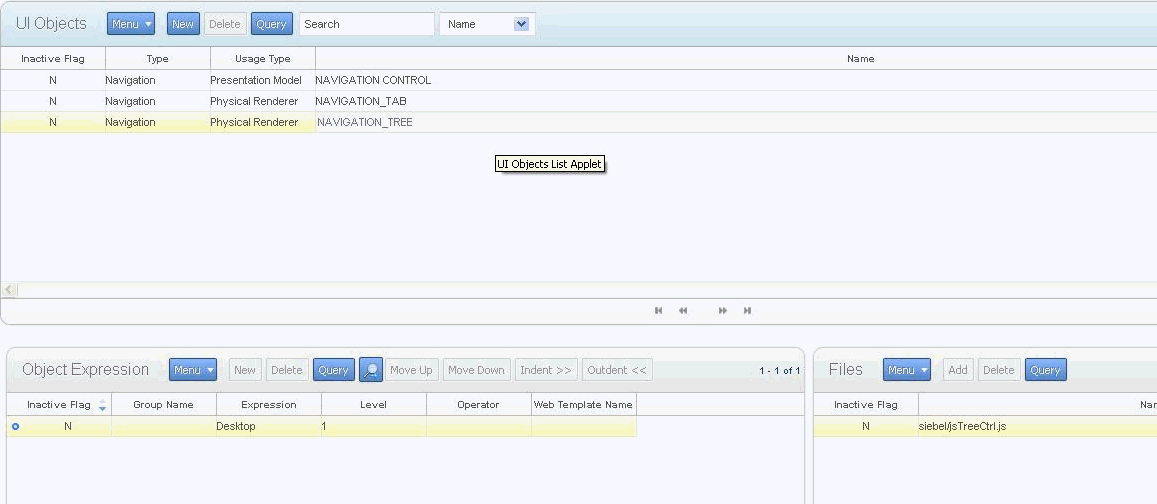
Task: Select the NAVIGATION_TAB row name
Action: [x=360, y=101]
